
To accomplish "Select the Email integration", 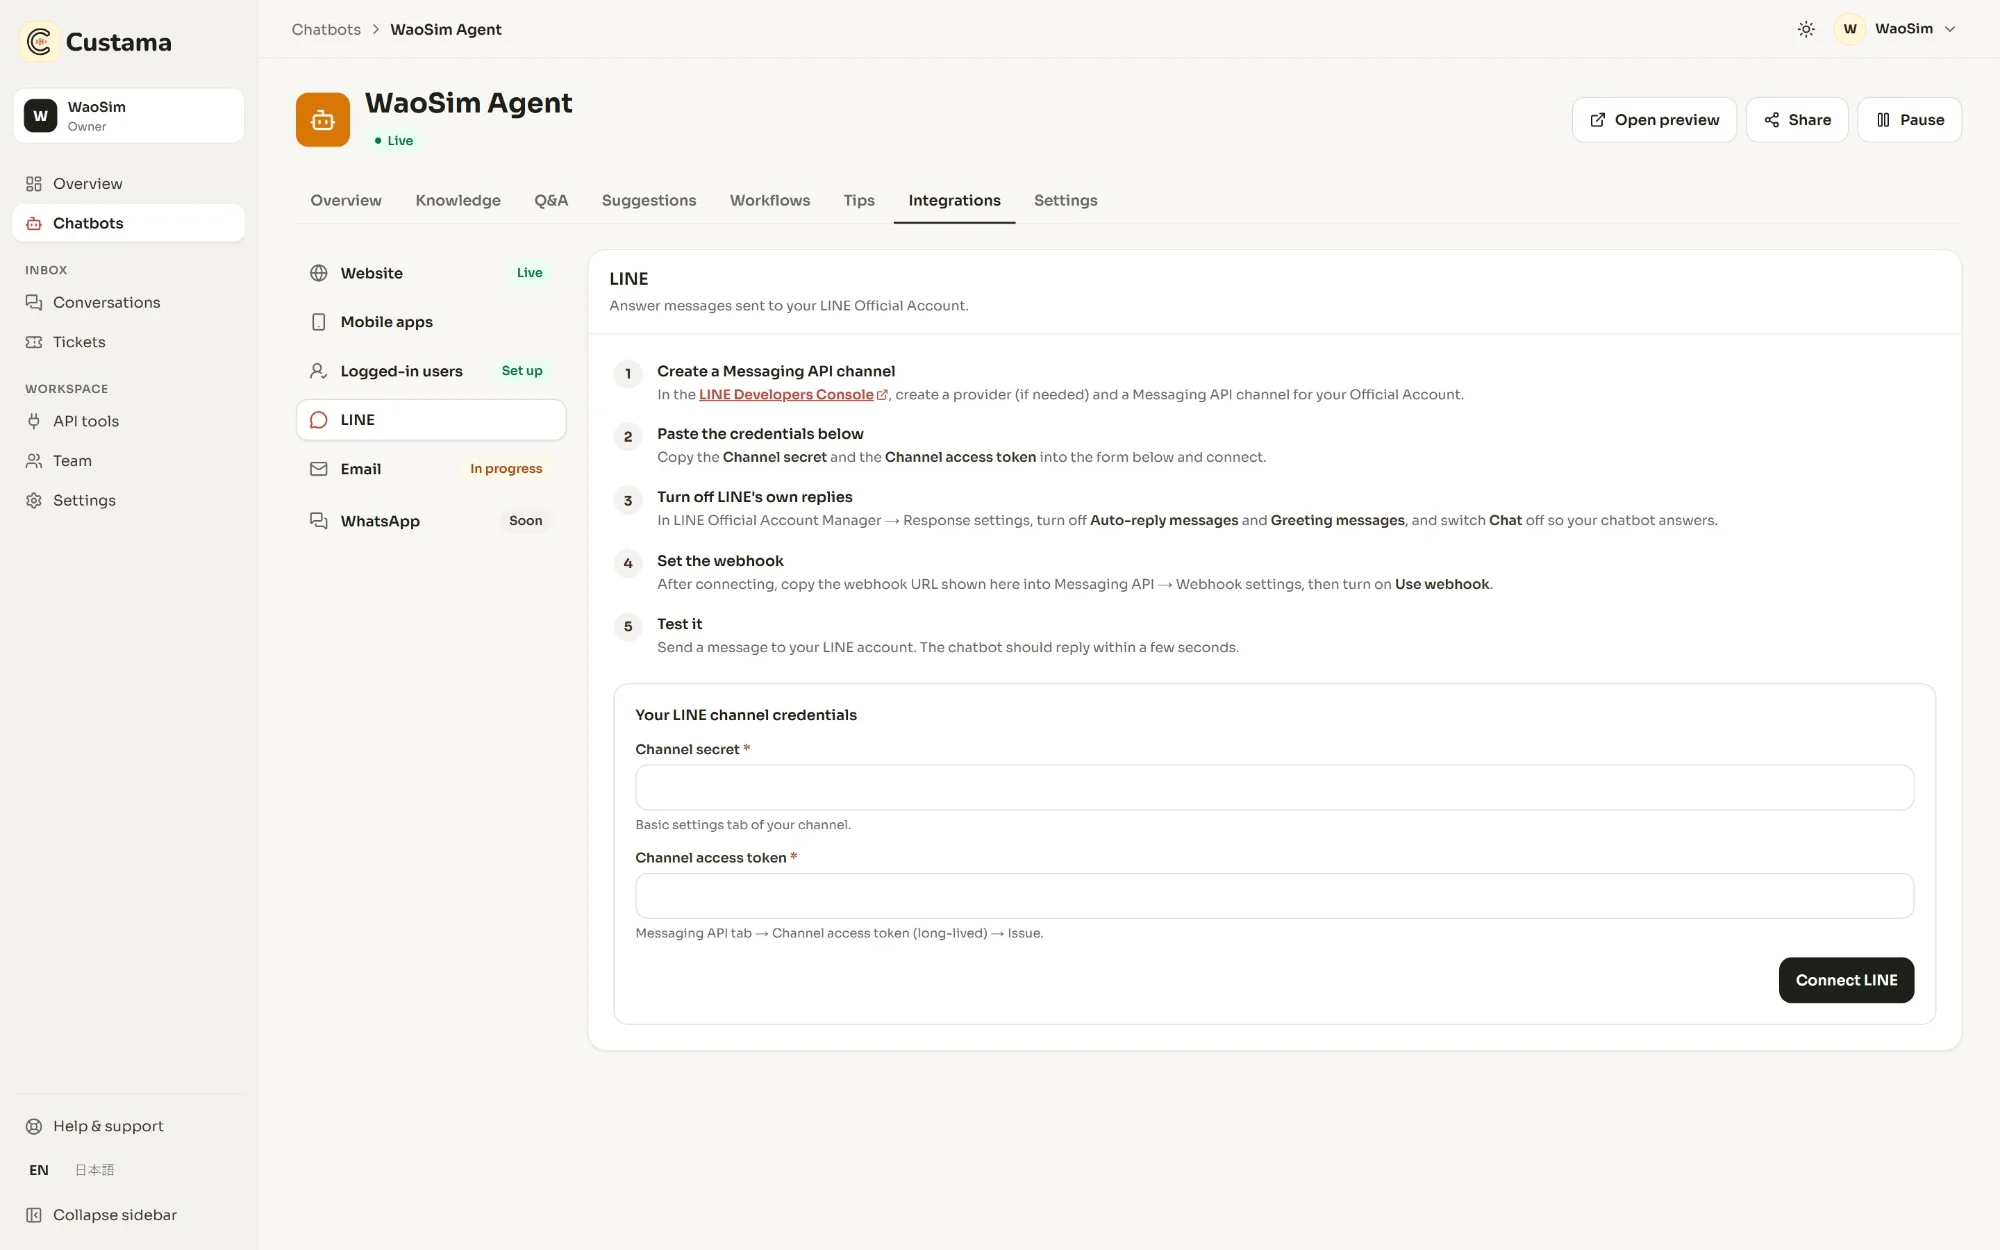I will pyautogui.click(x=431, y=469).
